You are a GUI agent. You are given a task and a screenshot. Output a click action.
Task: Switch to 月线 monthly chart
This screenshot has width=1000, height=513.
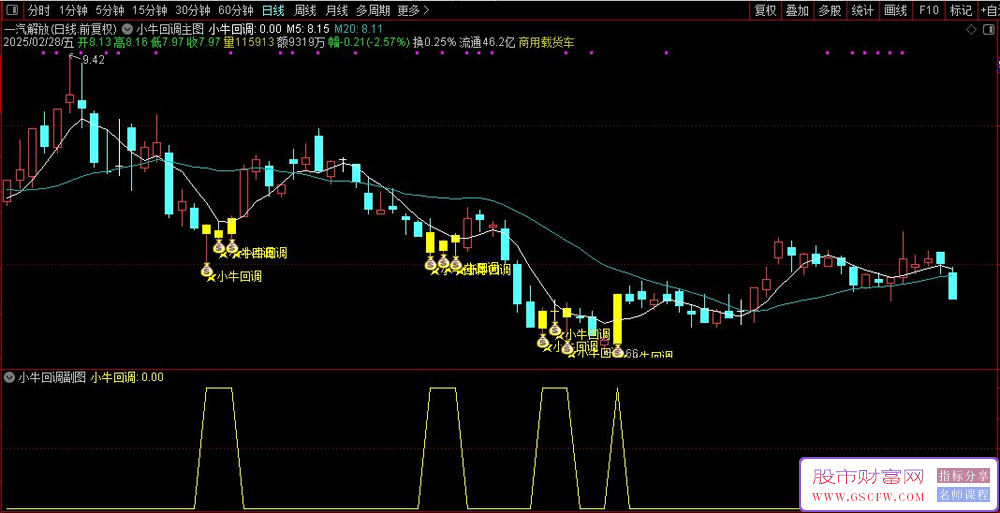(x=336, y=10)
